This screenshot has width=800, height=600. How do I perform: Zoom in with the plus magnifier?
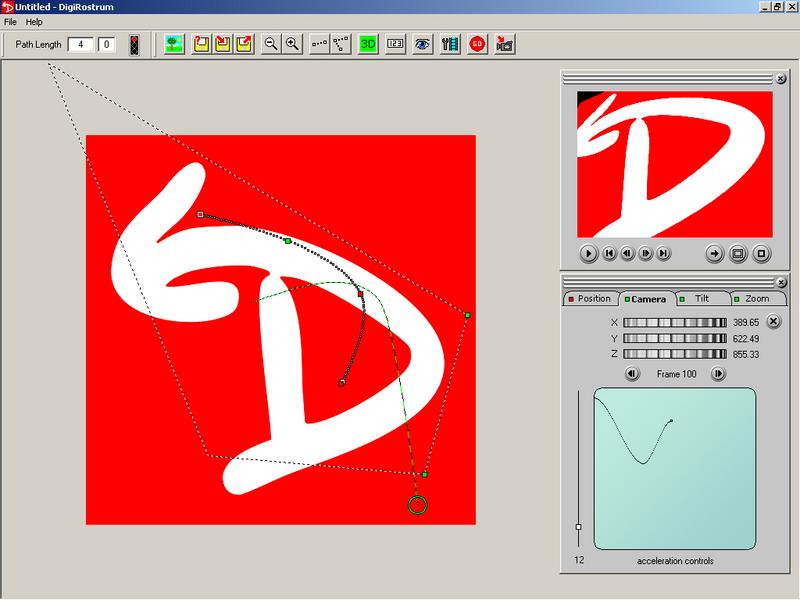click(292, 44)
